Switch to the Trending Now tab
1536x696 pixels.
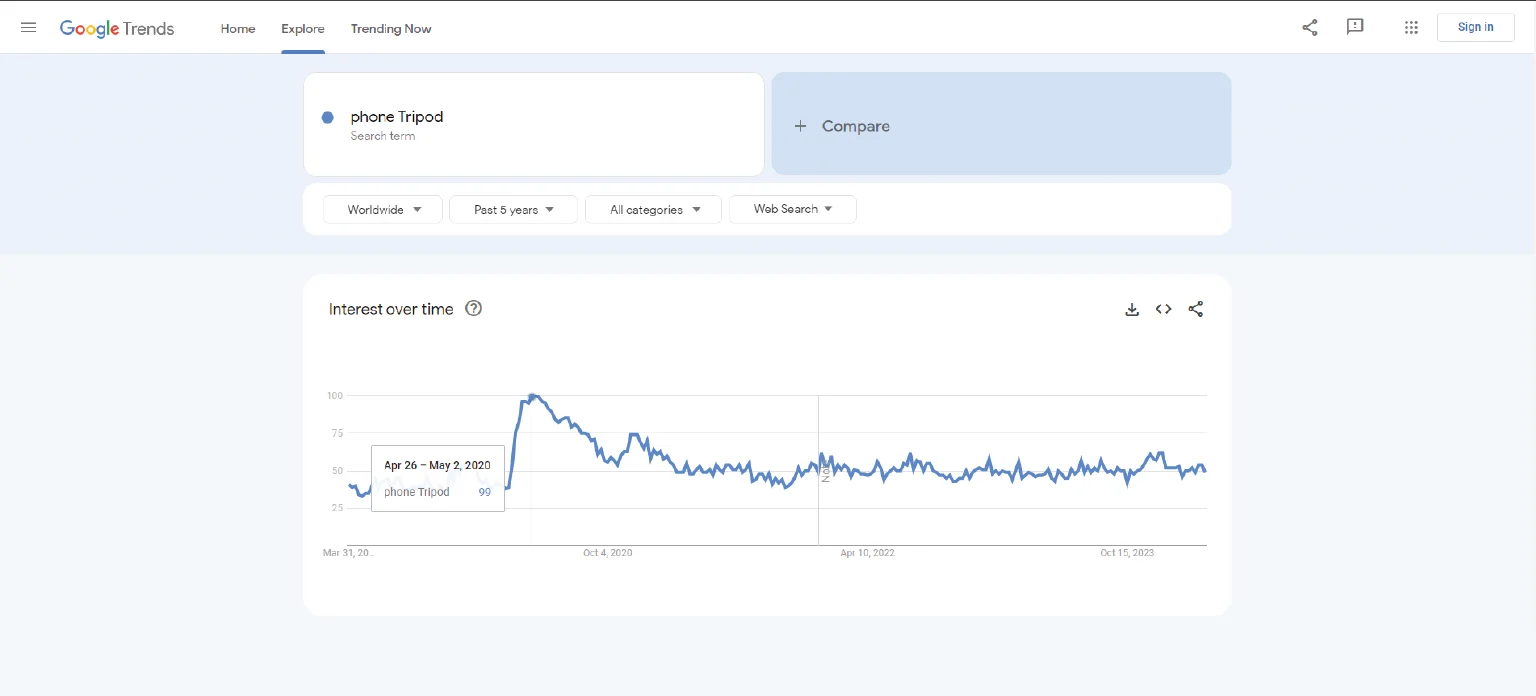pos(391,29)
